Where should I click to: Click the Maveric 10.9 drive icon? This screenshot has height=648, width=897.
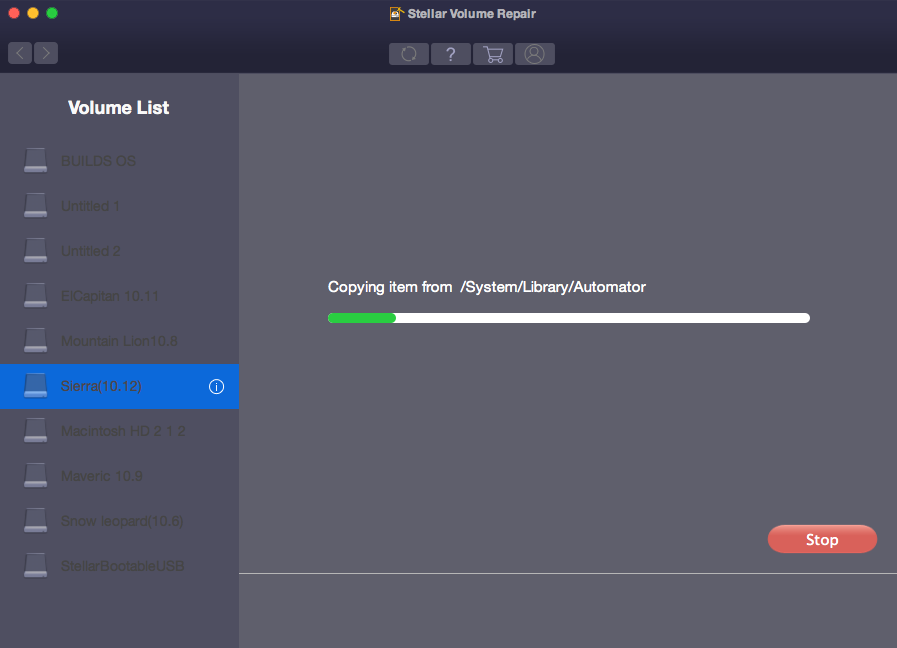[x=35, y=476]
